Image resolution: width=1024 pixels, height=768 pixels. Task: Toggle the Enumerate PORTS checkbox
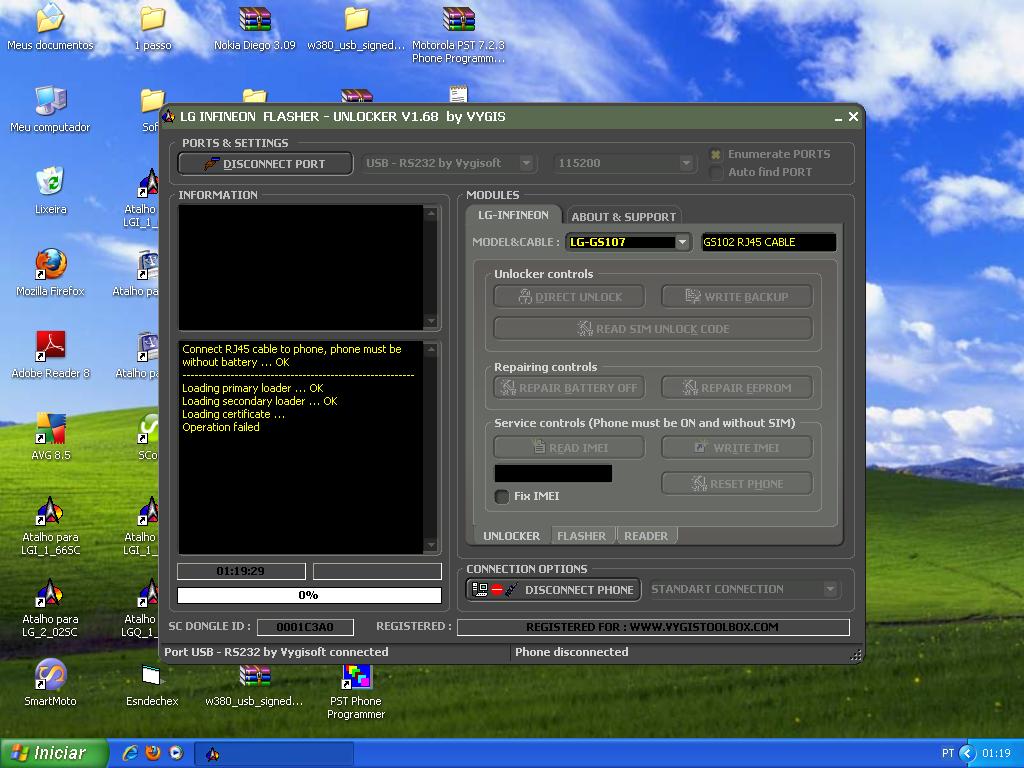716,155
